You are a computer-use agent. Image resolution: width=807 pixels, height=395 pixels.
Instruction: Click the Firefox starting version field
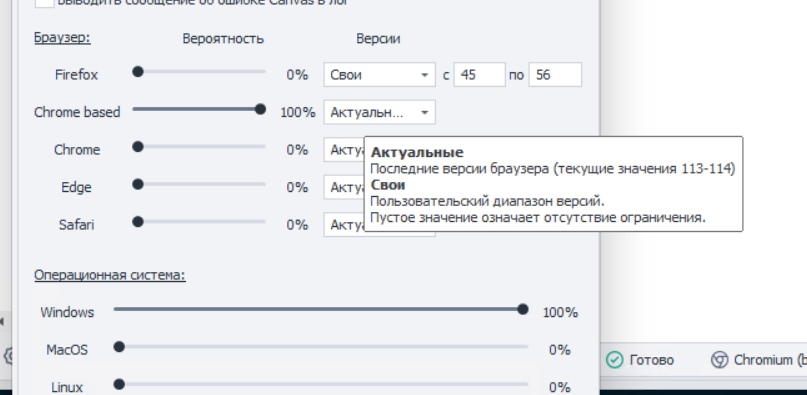click(479, 75)
